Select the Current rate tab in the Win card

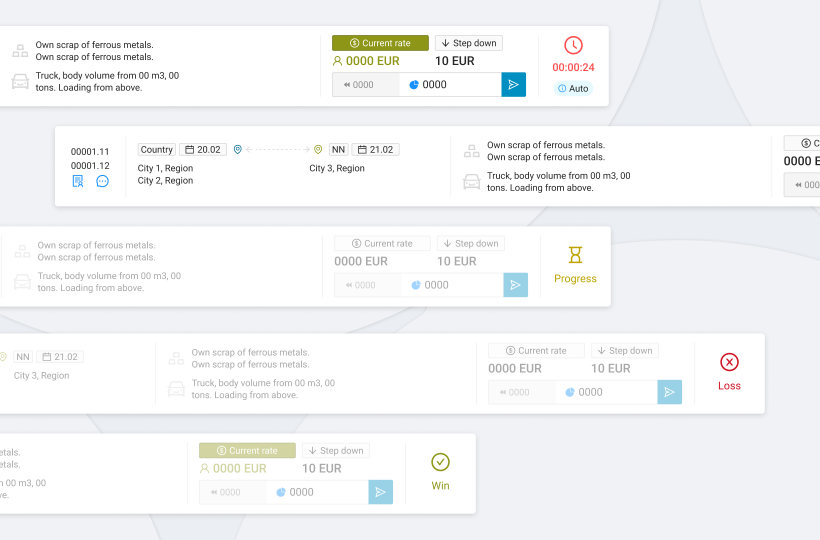247,451
